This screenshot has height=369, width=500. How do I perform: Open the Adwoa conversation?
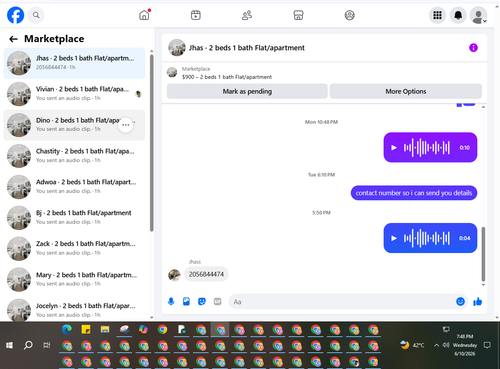point(74,187)
